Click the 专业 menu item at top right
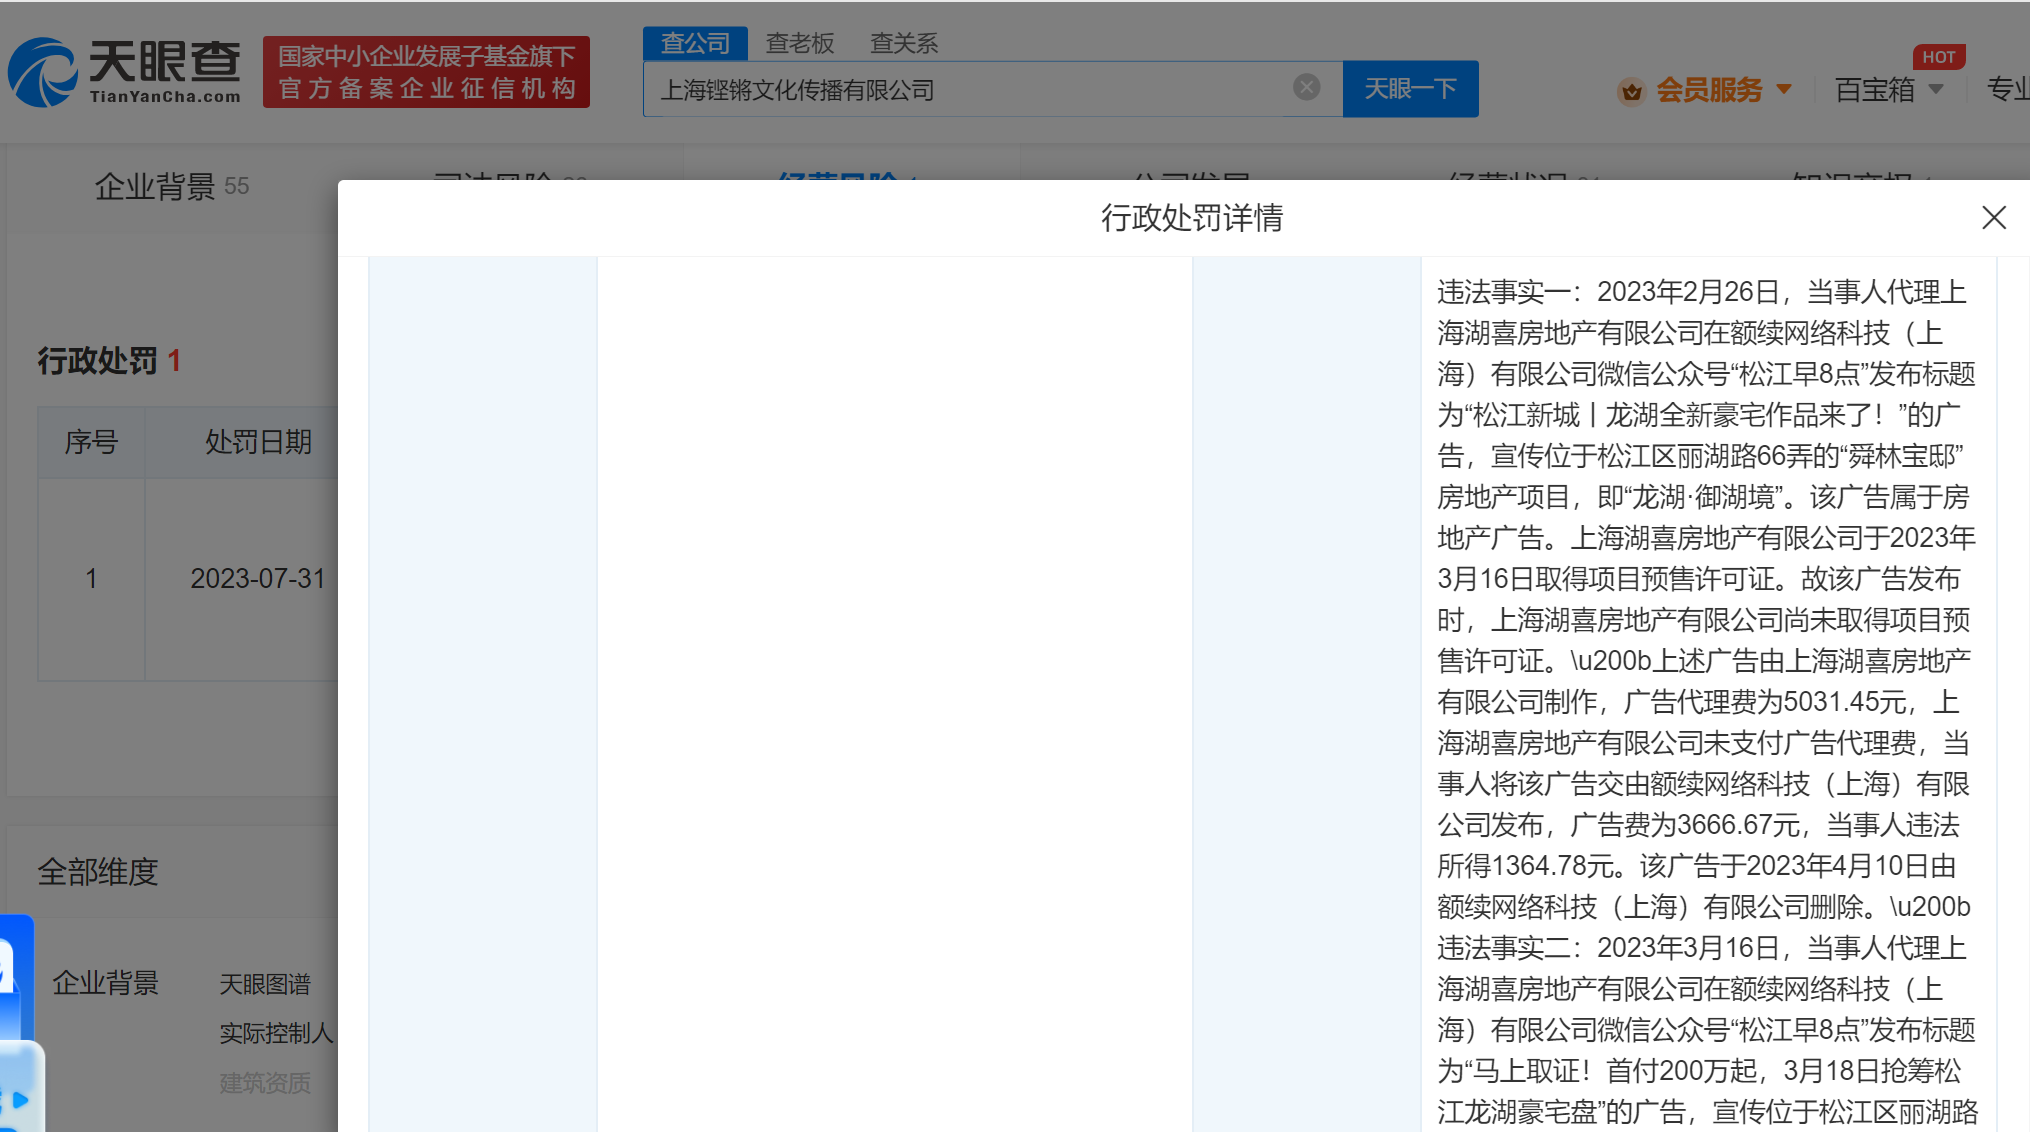2030x1132 pixels. click(2008, 90)
